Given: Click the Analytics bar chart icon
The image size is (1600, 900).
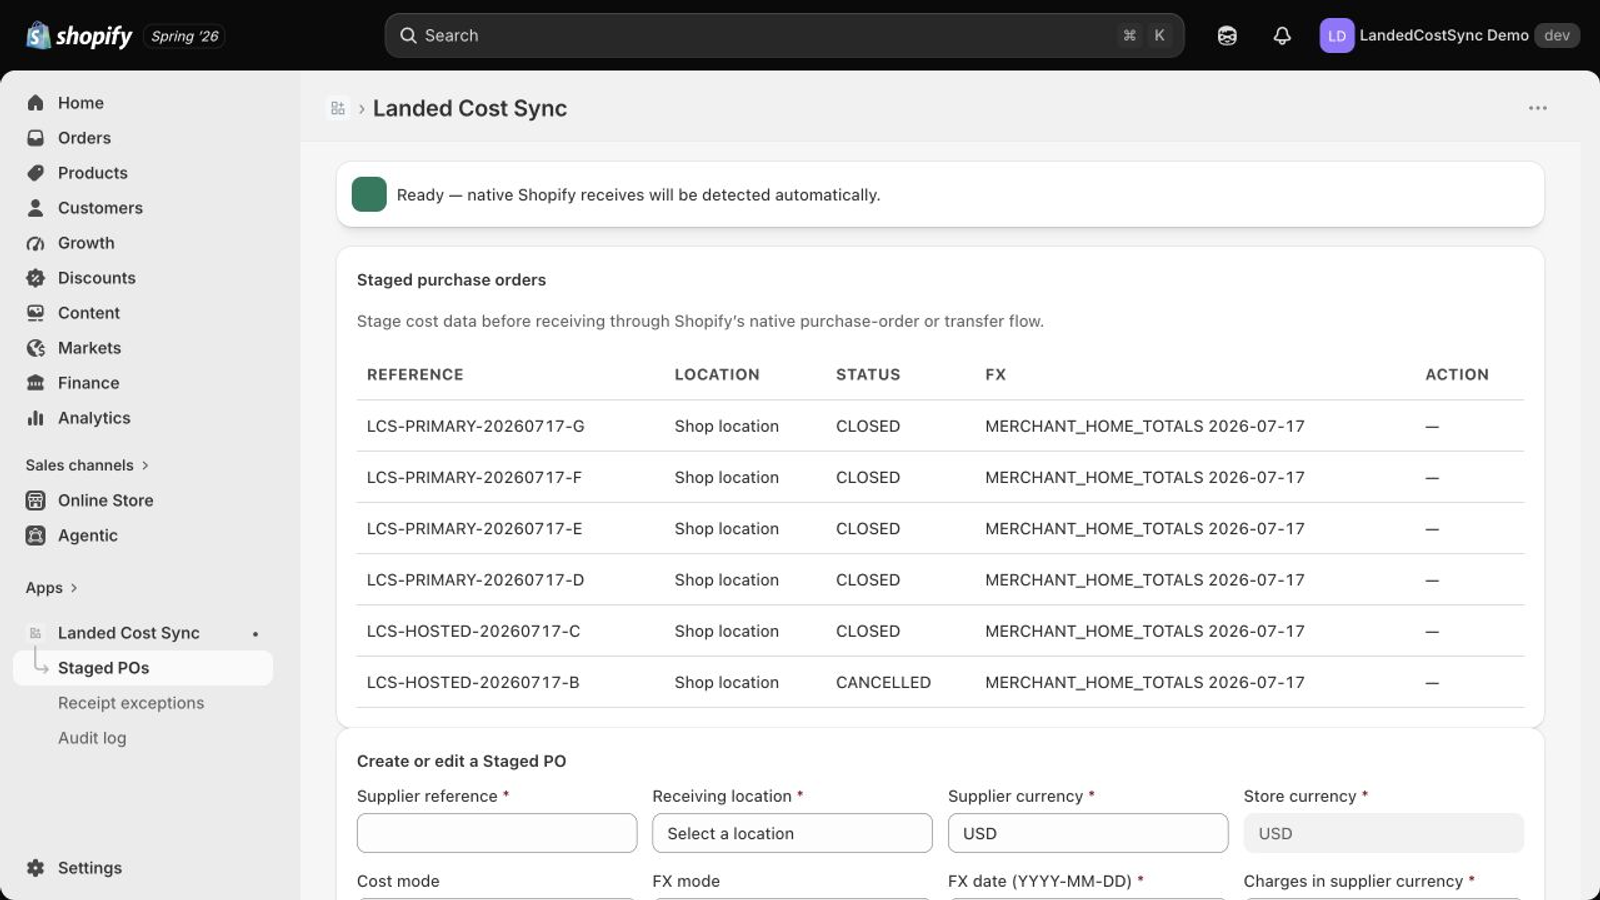Looking at the screenshot, I should [36, 418].
